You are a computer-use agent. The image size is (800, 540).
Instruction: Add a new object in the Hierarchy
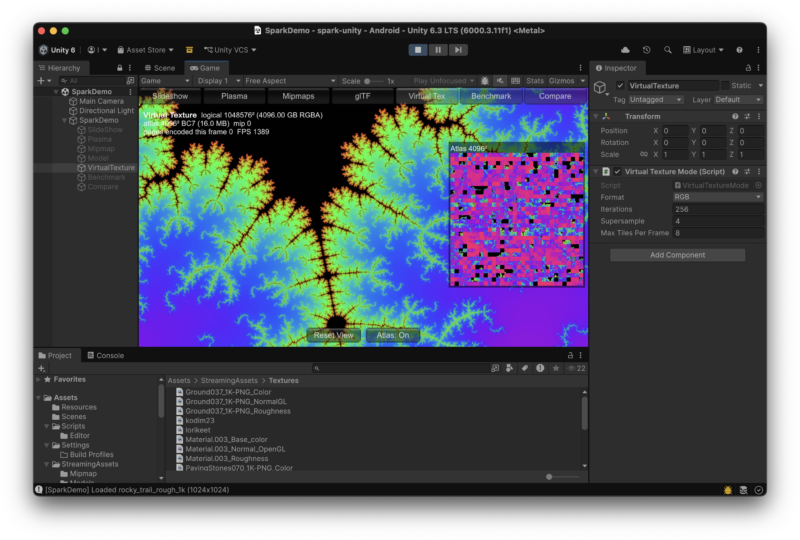(x=44, y=81)
